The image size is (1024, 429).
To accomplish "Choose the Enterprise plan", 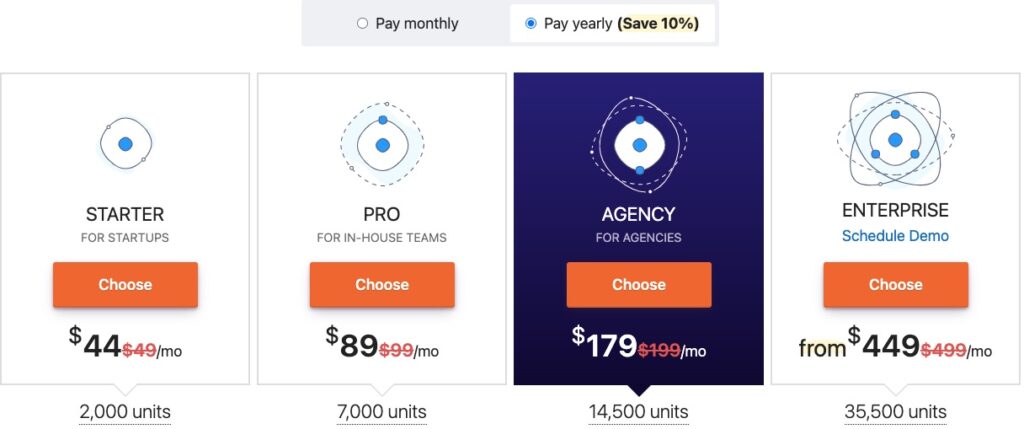I will pos(895,285).
